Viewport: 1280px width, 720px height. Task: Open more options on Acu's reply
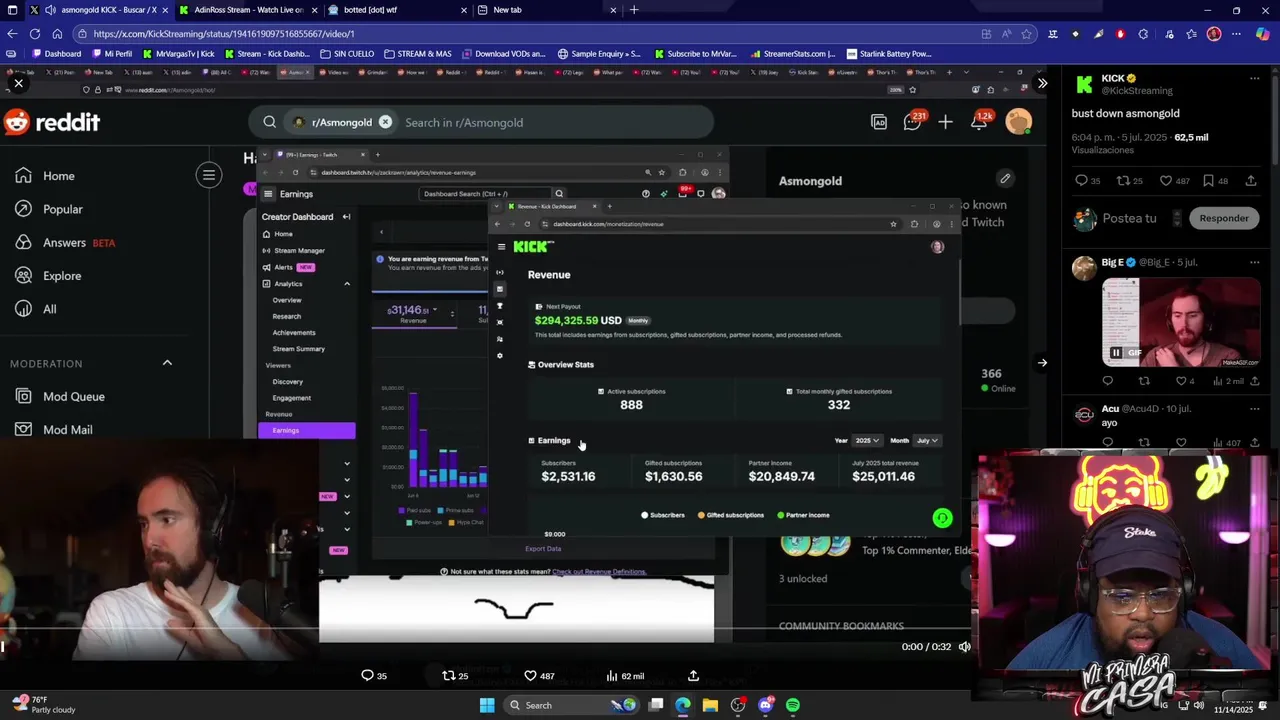coord(1254,408)
